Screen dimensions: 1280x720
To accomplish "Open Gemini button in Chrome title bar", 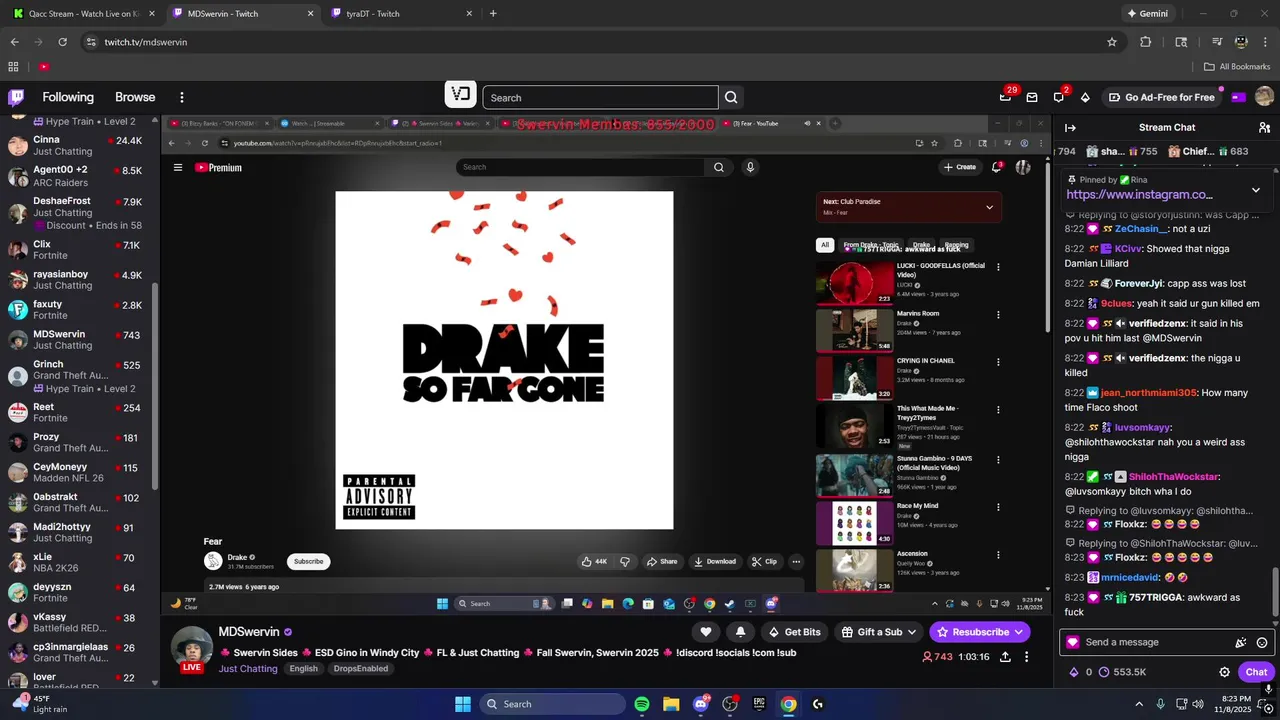I will click(1148, 13).
